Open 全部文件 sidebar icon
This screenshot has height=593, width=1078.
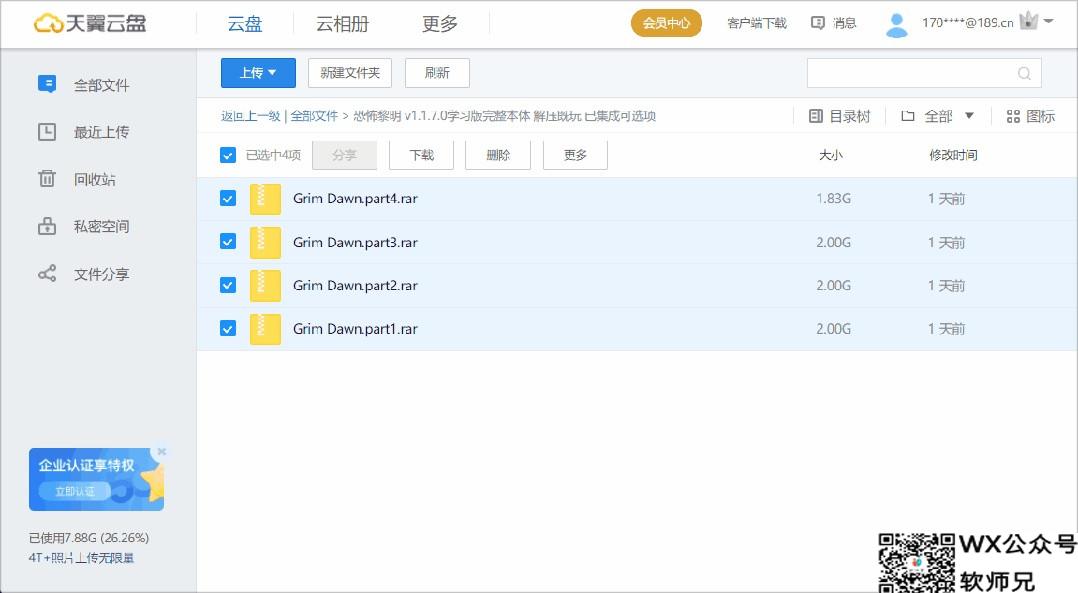click(47, 84)
